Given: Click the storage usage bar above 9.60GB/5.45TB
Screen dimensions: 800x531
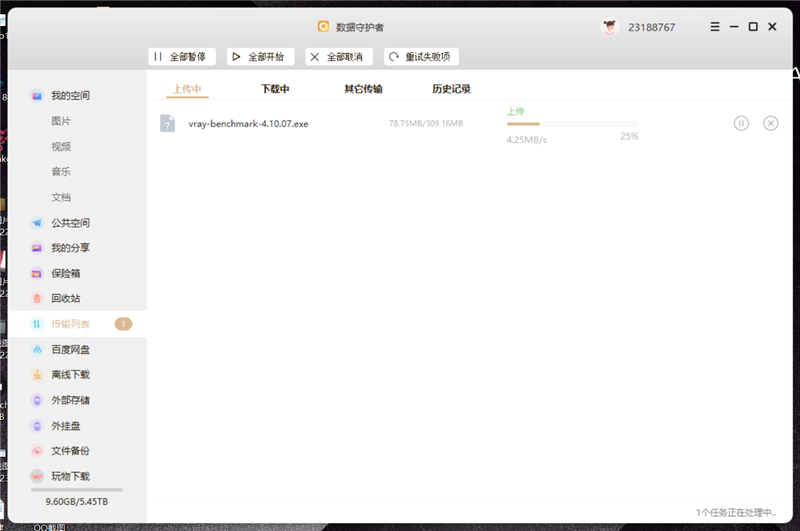Looking at the screenshot, I should 77,490.
